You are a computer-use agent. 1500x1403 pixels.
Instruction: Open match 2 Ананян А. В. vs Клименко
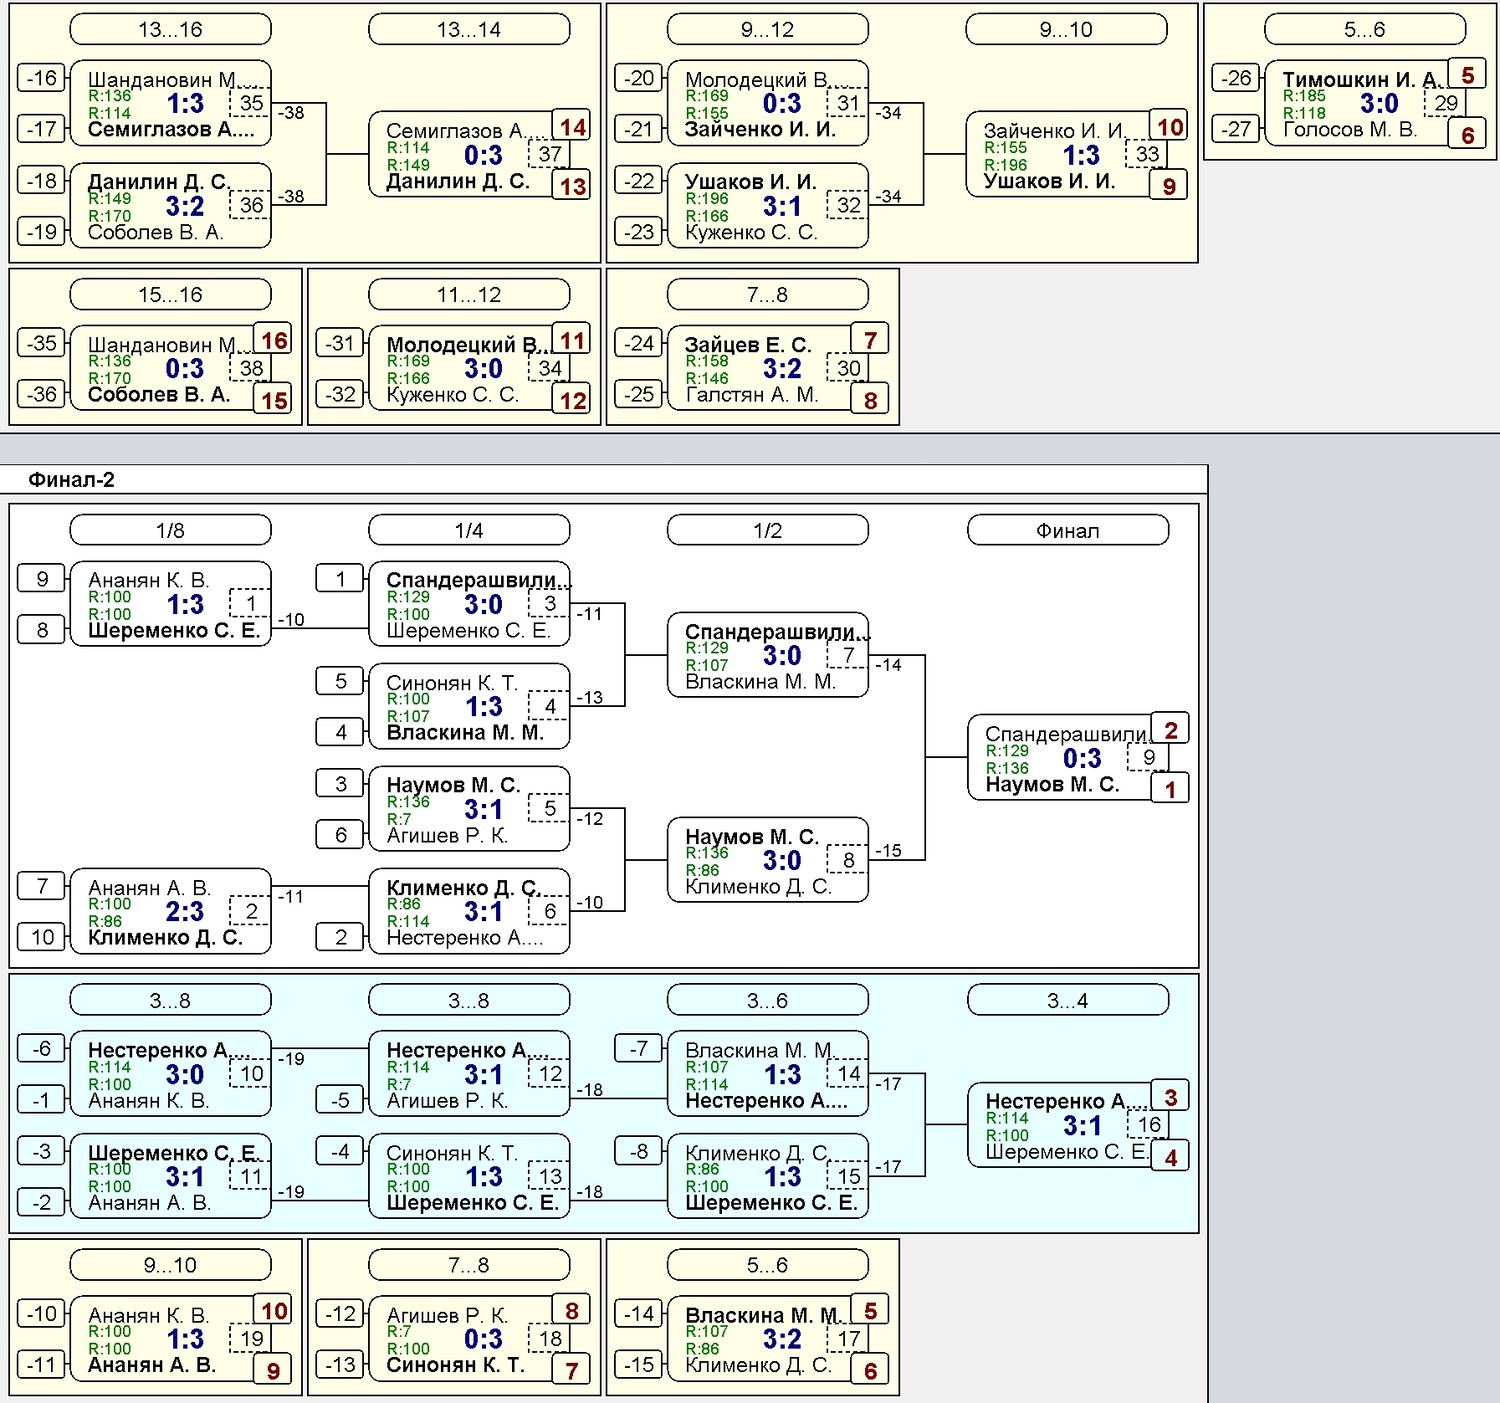(170, 912)
